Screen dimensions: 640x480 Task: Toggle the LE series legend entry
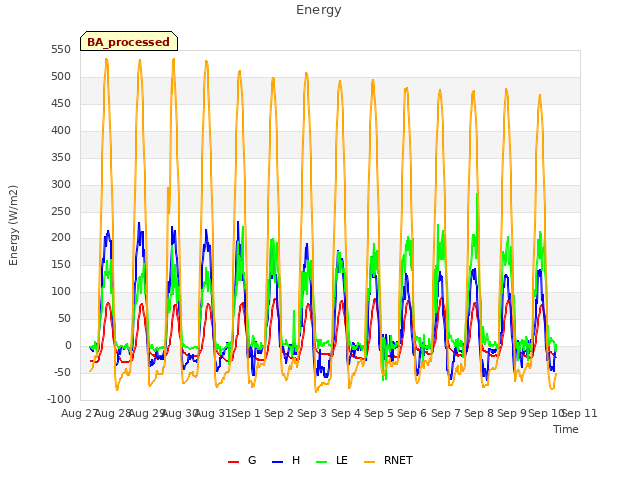click(332, 460)
